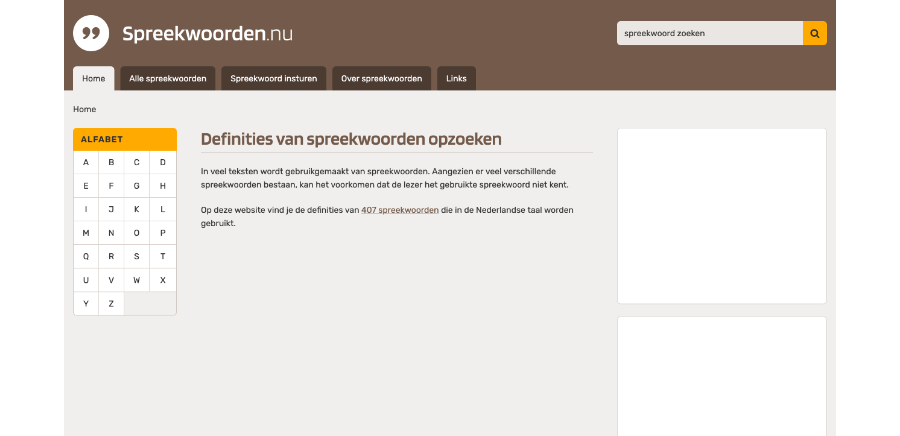Viewport: 900px width, 436px height.
Task: Select letter Z in the alphabet grid
Action: coord(111,303)
